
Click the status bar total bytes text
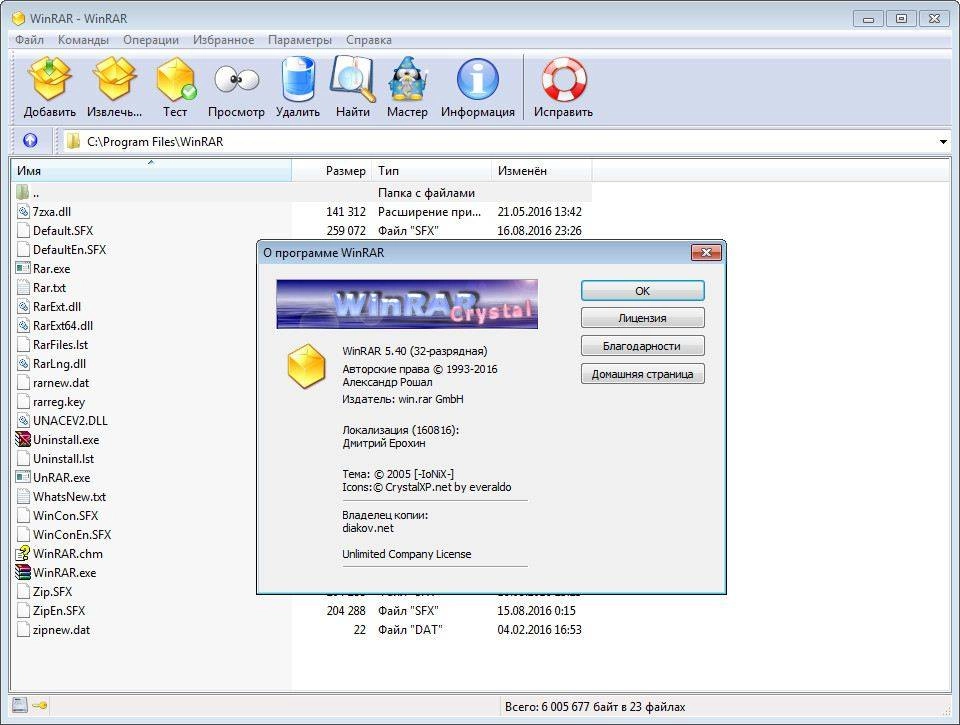point(595,706)
